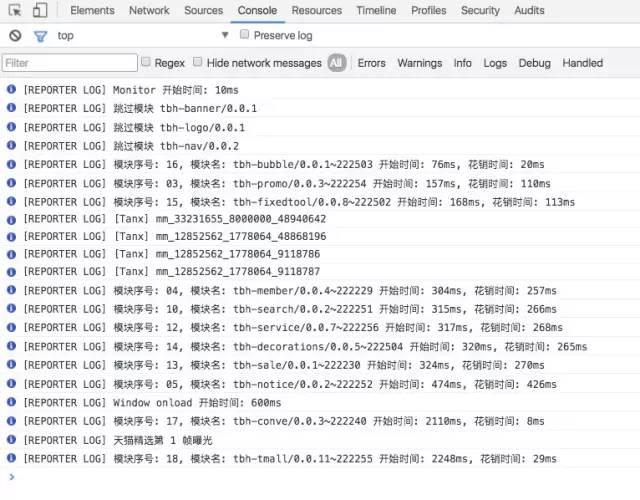Viewport: 640px width, 500px height.
Task: Click info icon beside tbh-notice row
Action: pyautogui.click(x=11, y=383)
